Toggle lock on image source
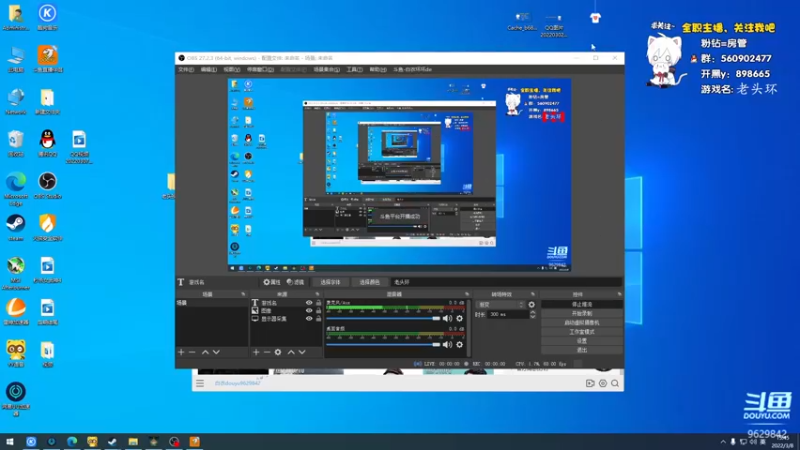The width and height of the screenshot is (800, 450). 318,311
